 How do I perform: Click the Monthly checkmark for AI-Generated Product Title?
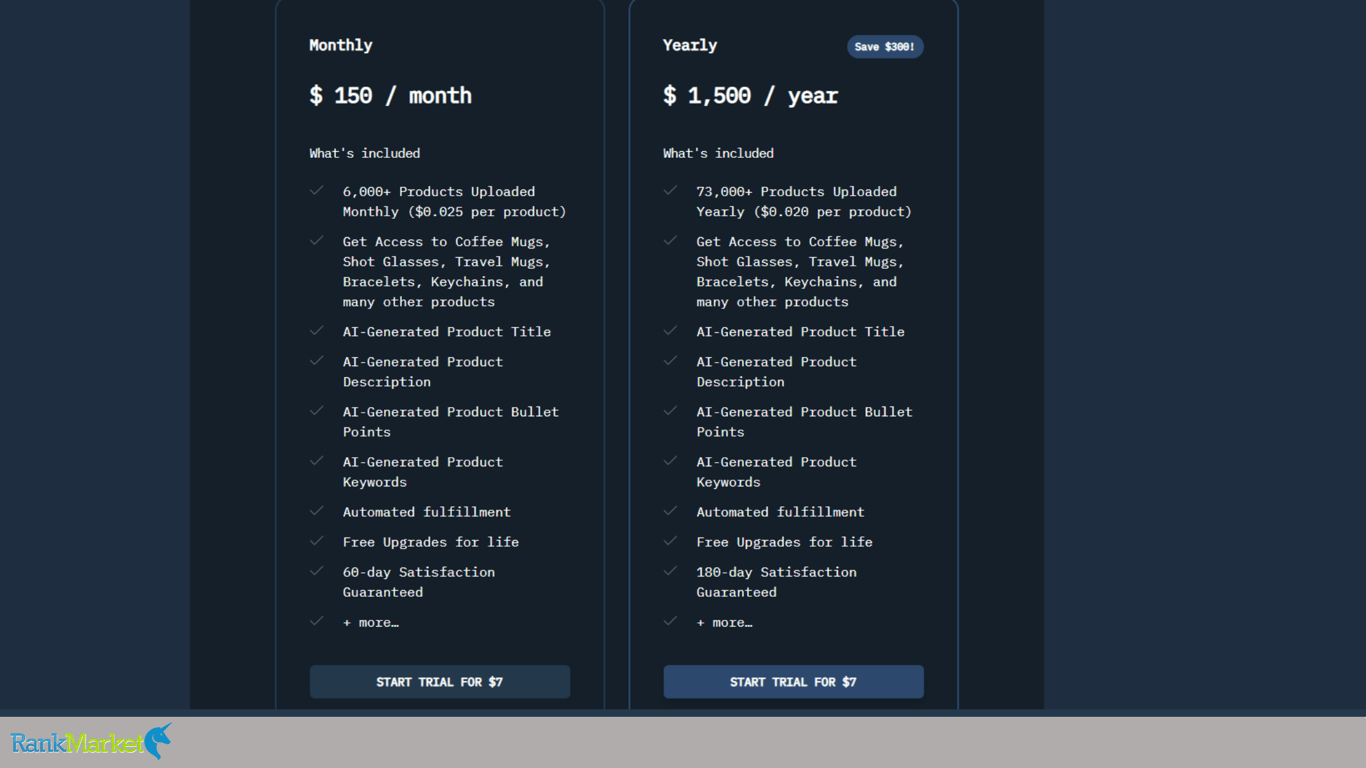point(317,330)
